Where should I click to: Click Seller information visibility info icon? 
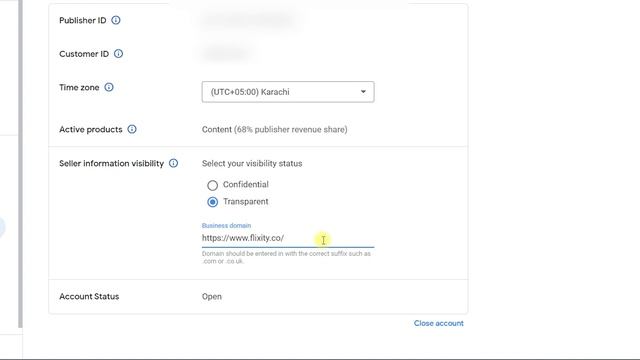(x=173, y=163)
